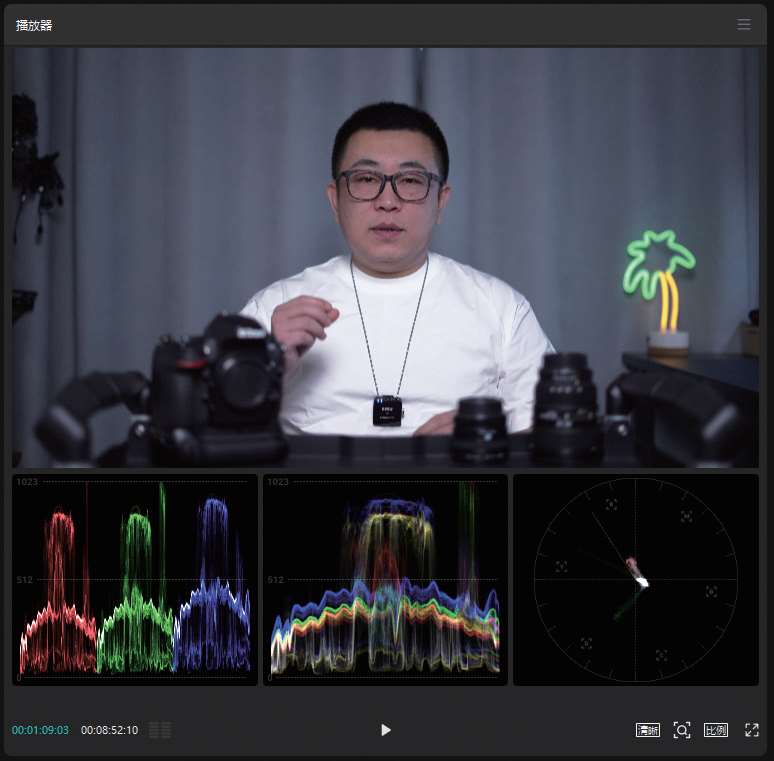Select the overlaid waveform scope panel
This screenshot has width=774, height=761.
pyautogui.click(x=385, y=580)
